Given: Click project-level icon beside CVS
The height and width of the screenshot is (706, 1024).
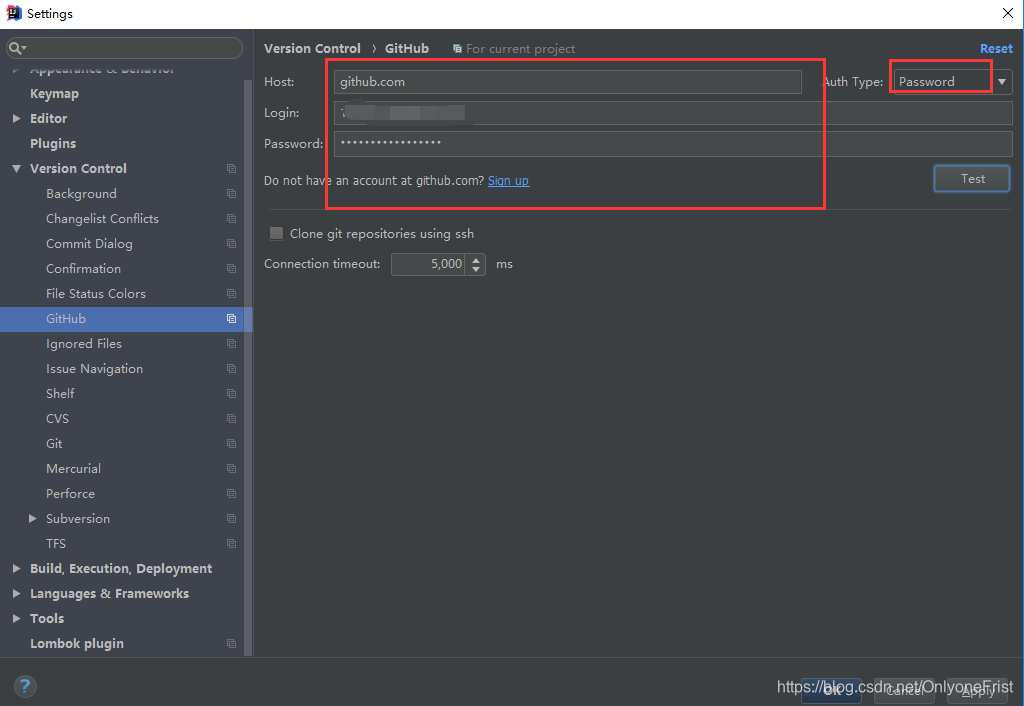Looking at the screenshot, I should (x=231, y=419).
